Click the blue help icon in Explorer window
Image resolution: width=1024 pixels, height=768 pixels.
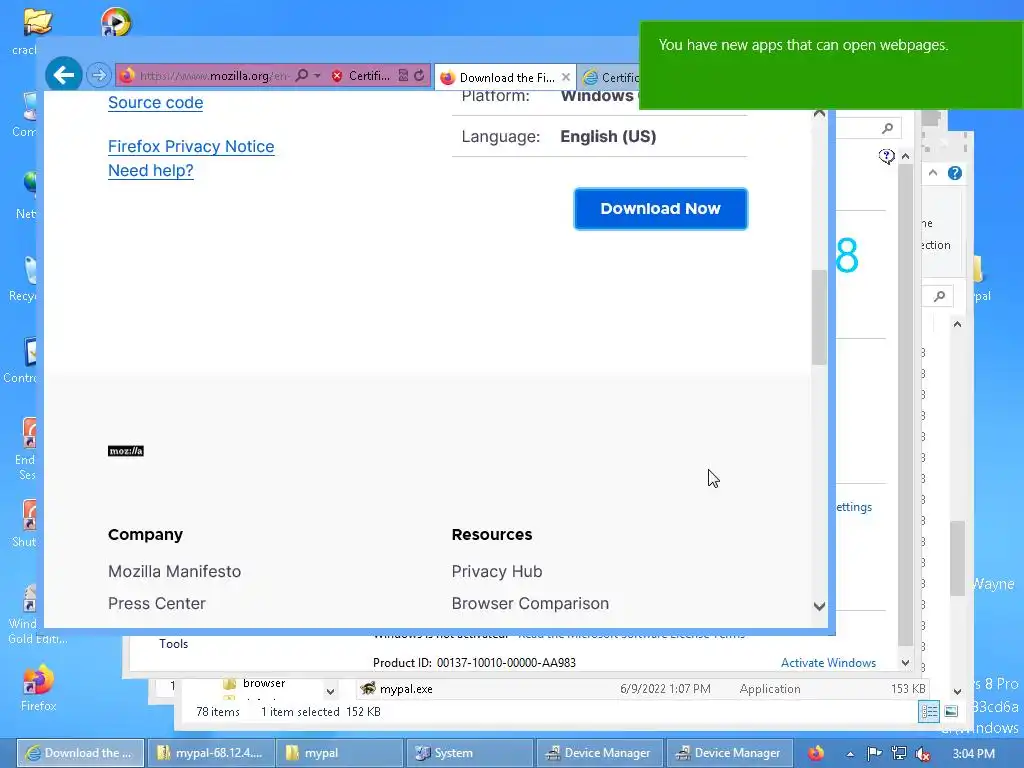pos(955,173)
